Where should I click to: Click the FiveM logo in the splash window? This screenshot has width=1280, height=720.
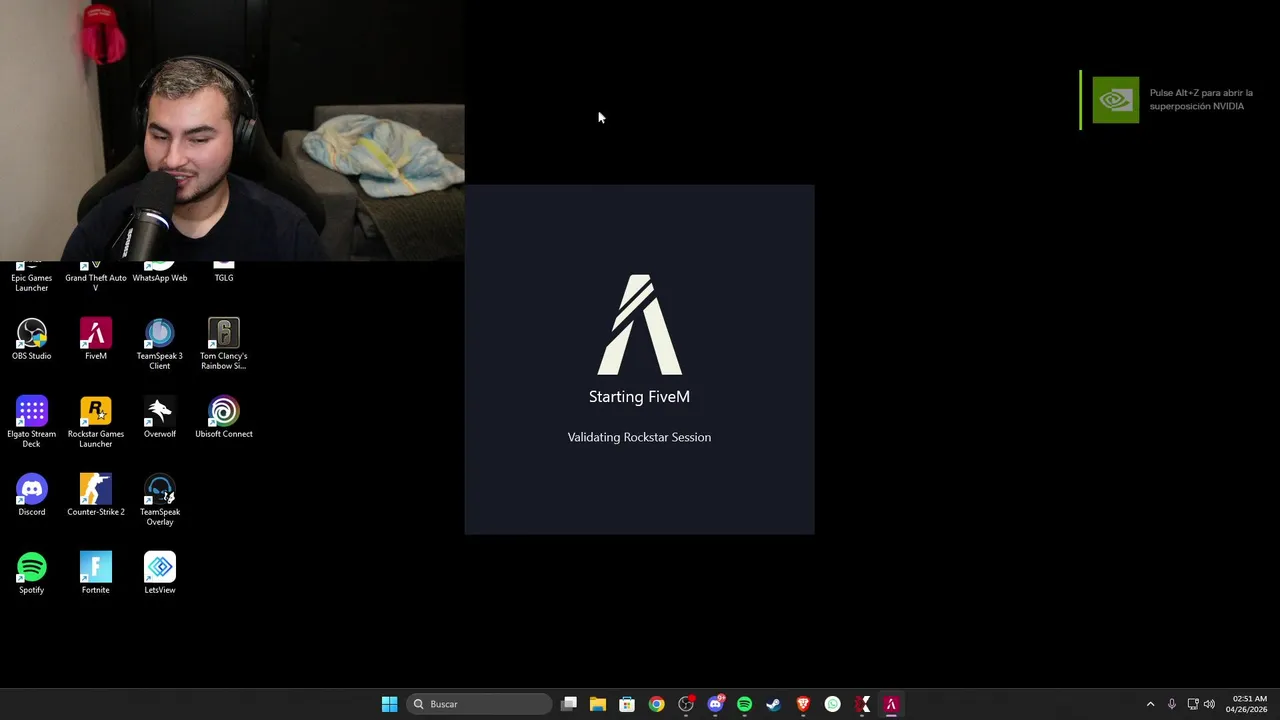[x=639, y=325]
